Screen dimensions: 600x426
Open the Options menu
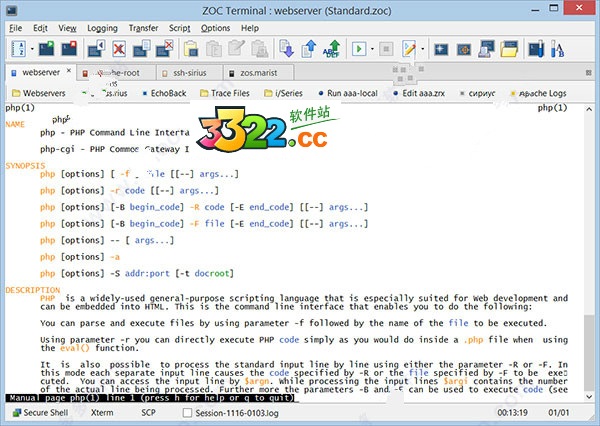(215, 28)
